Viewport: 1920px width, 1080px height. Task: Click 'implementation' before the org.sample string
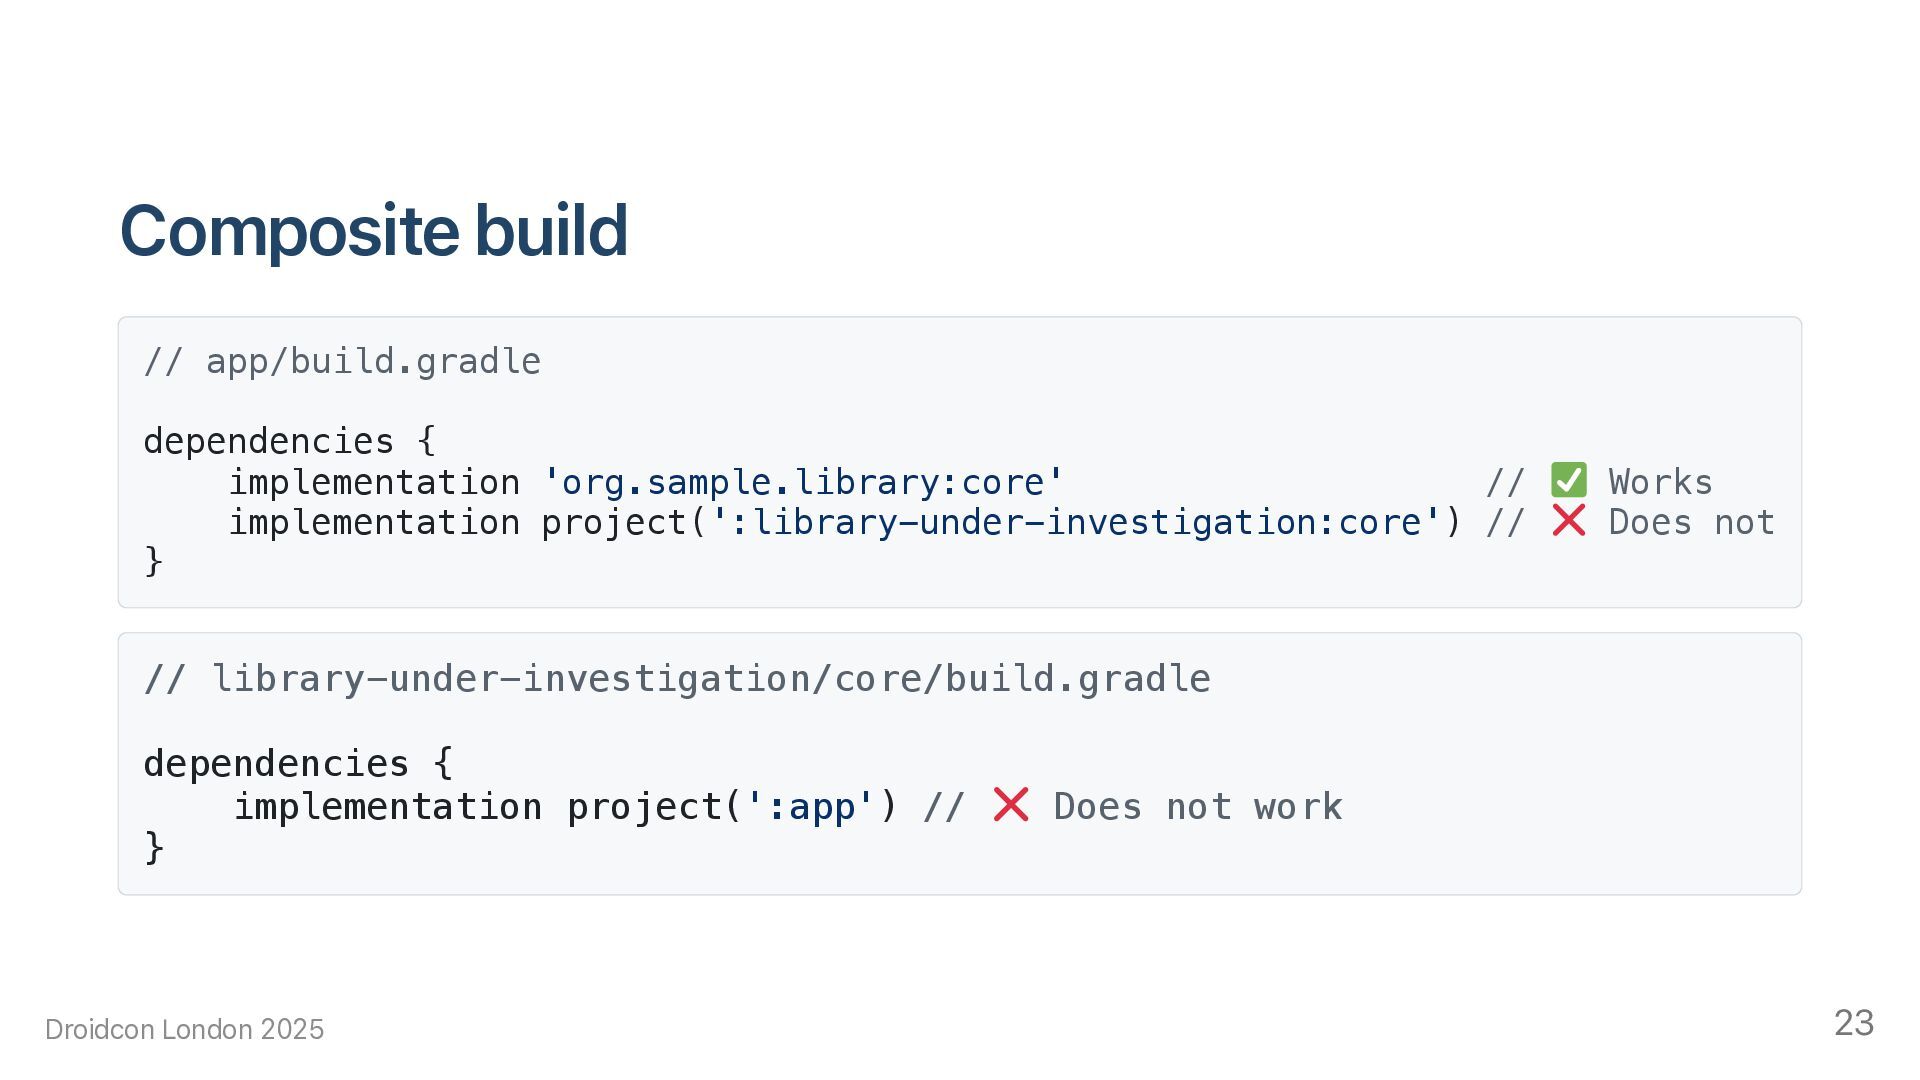[374, 482]
